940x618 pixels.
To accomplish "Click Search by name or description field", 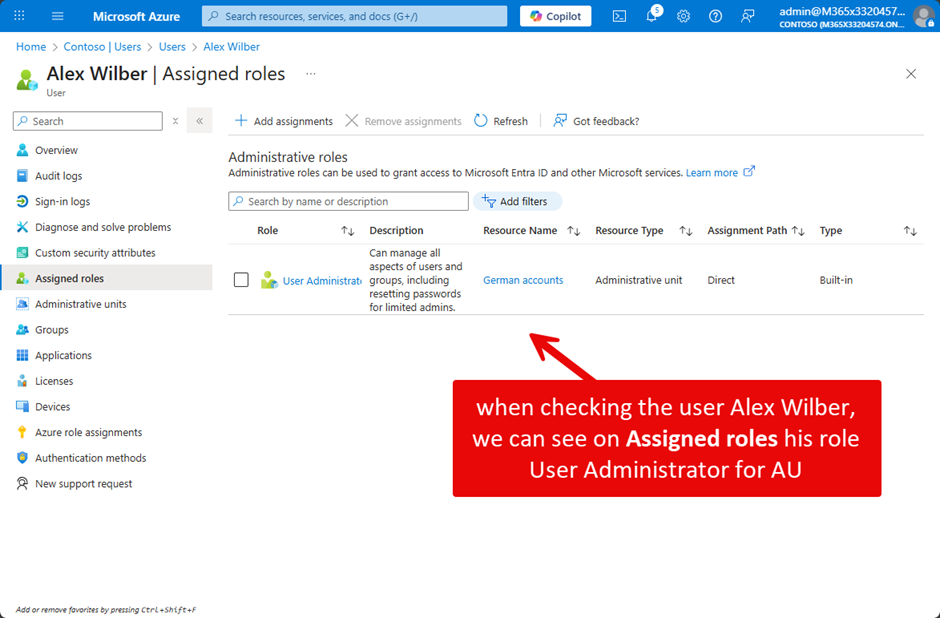I will [x=348, y=201].
